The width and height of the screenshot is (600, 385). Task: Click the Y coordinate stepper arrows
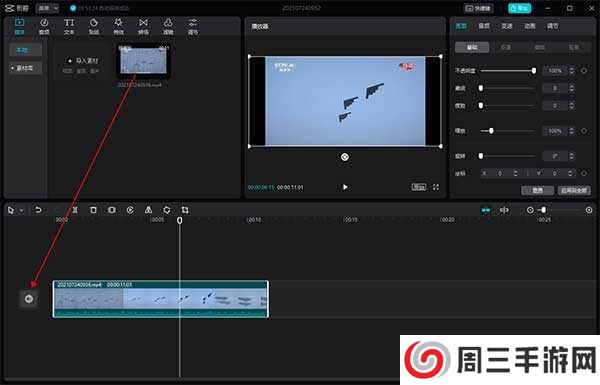[x=570, y=173]
